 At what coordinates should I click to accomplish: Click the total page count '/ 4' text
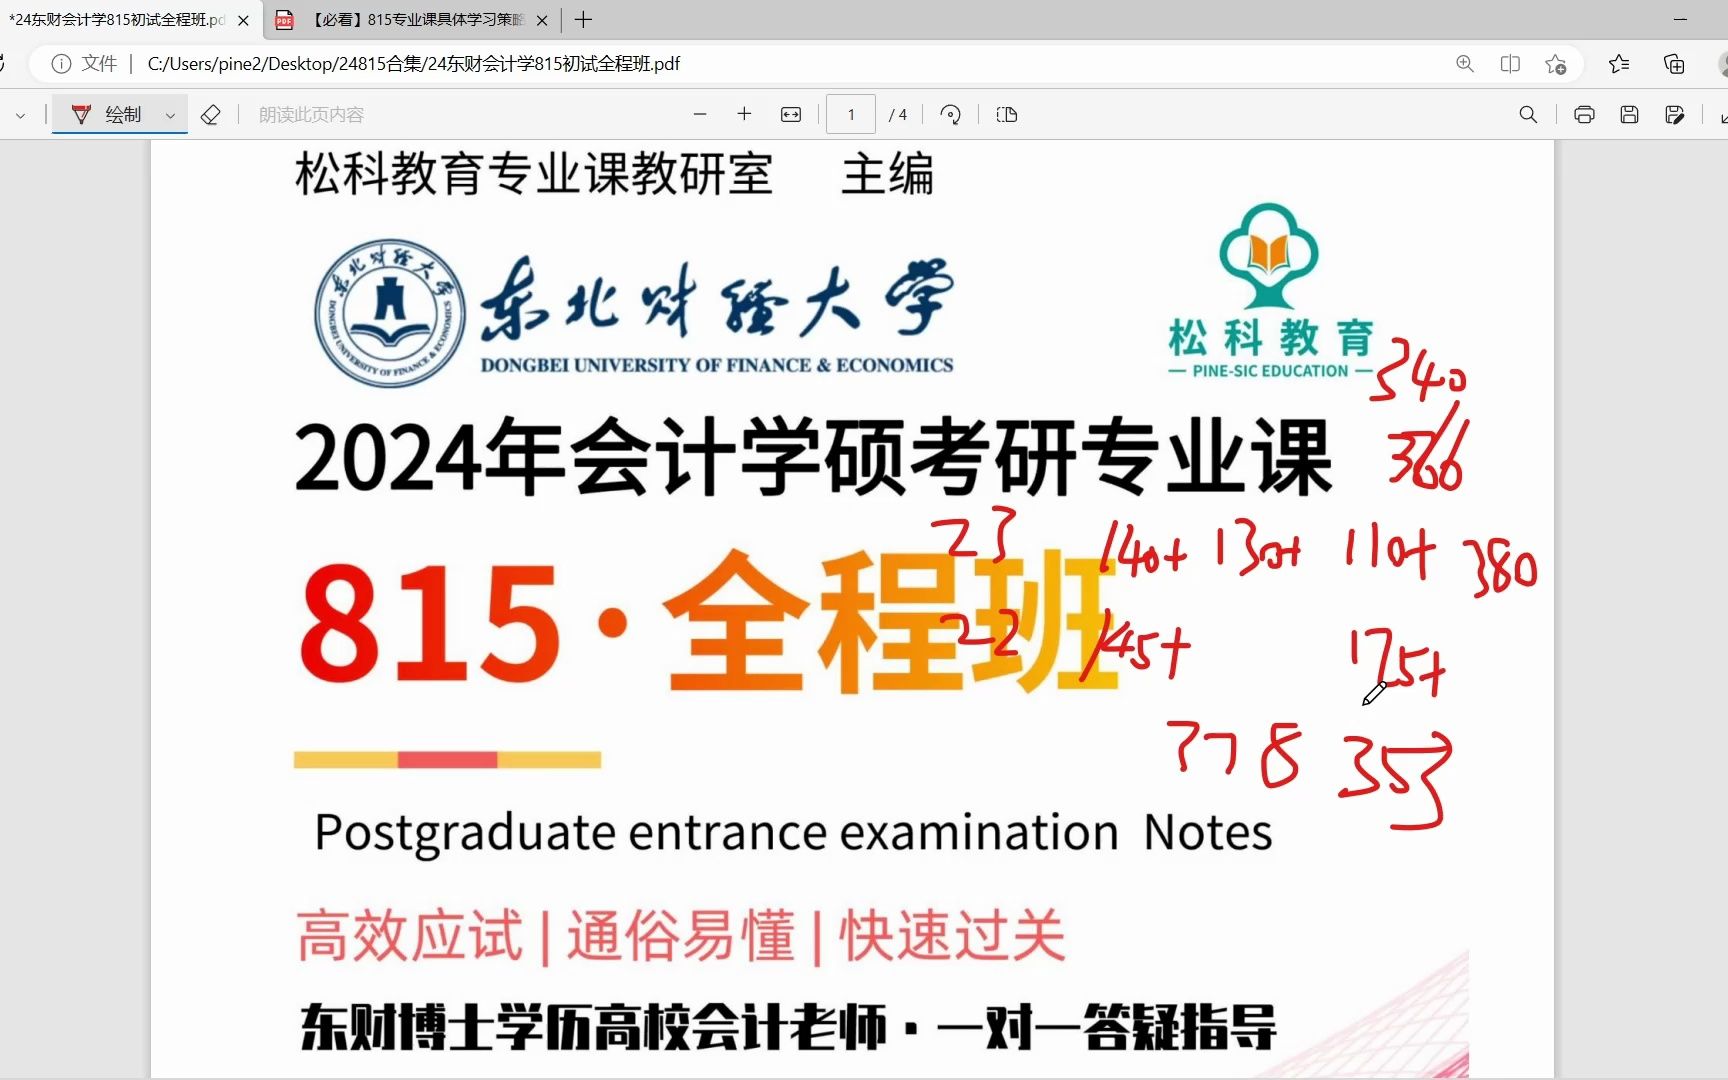(x=898, y=115)
